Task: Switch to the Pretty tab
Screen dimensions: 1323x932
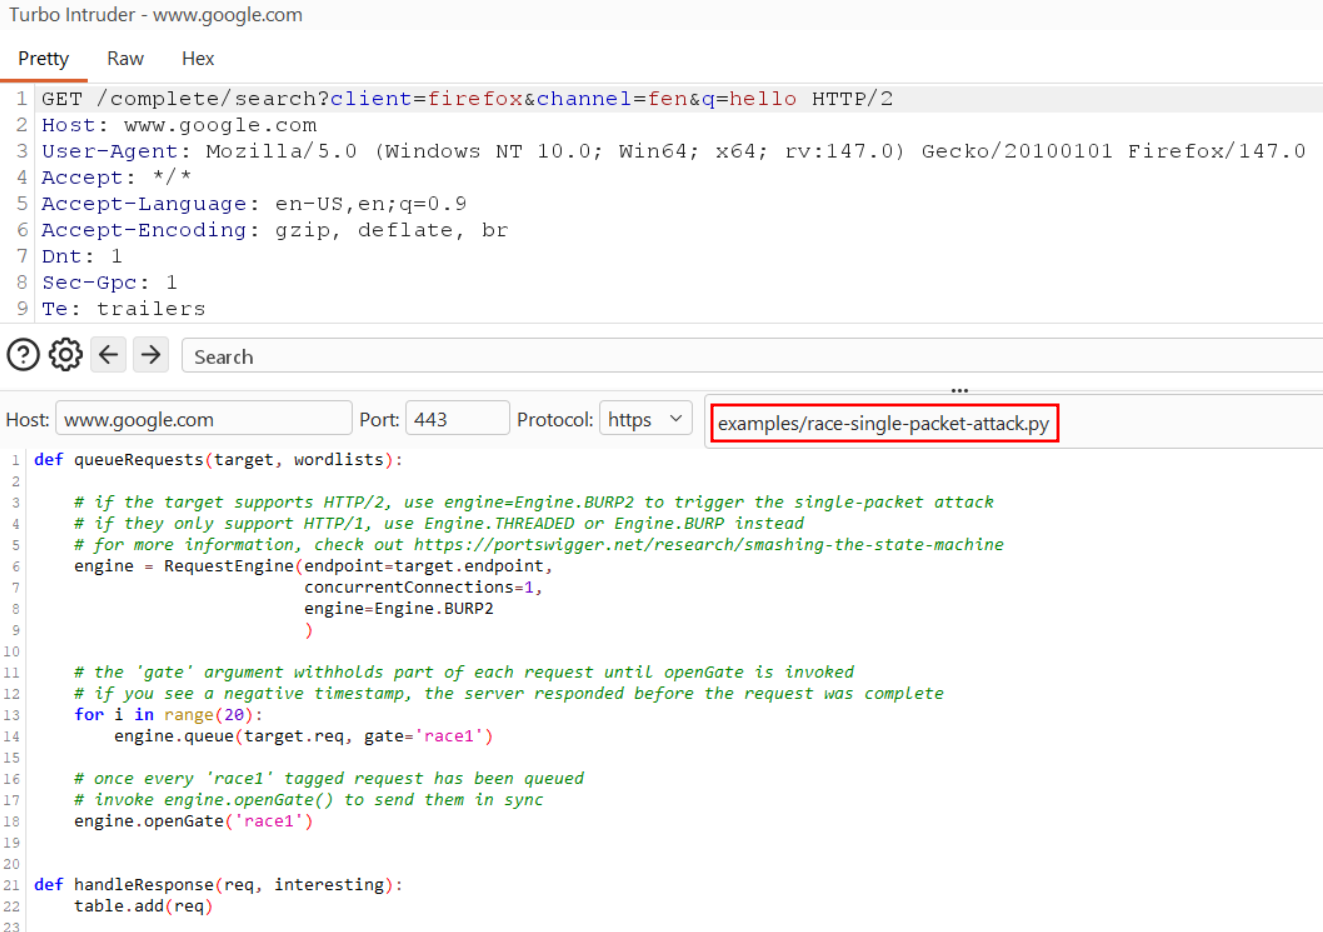Action: pos(43,59)
